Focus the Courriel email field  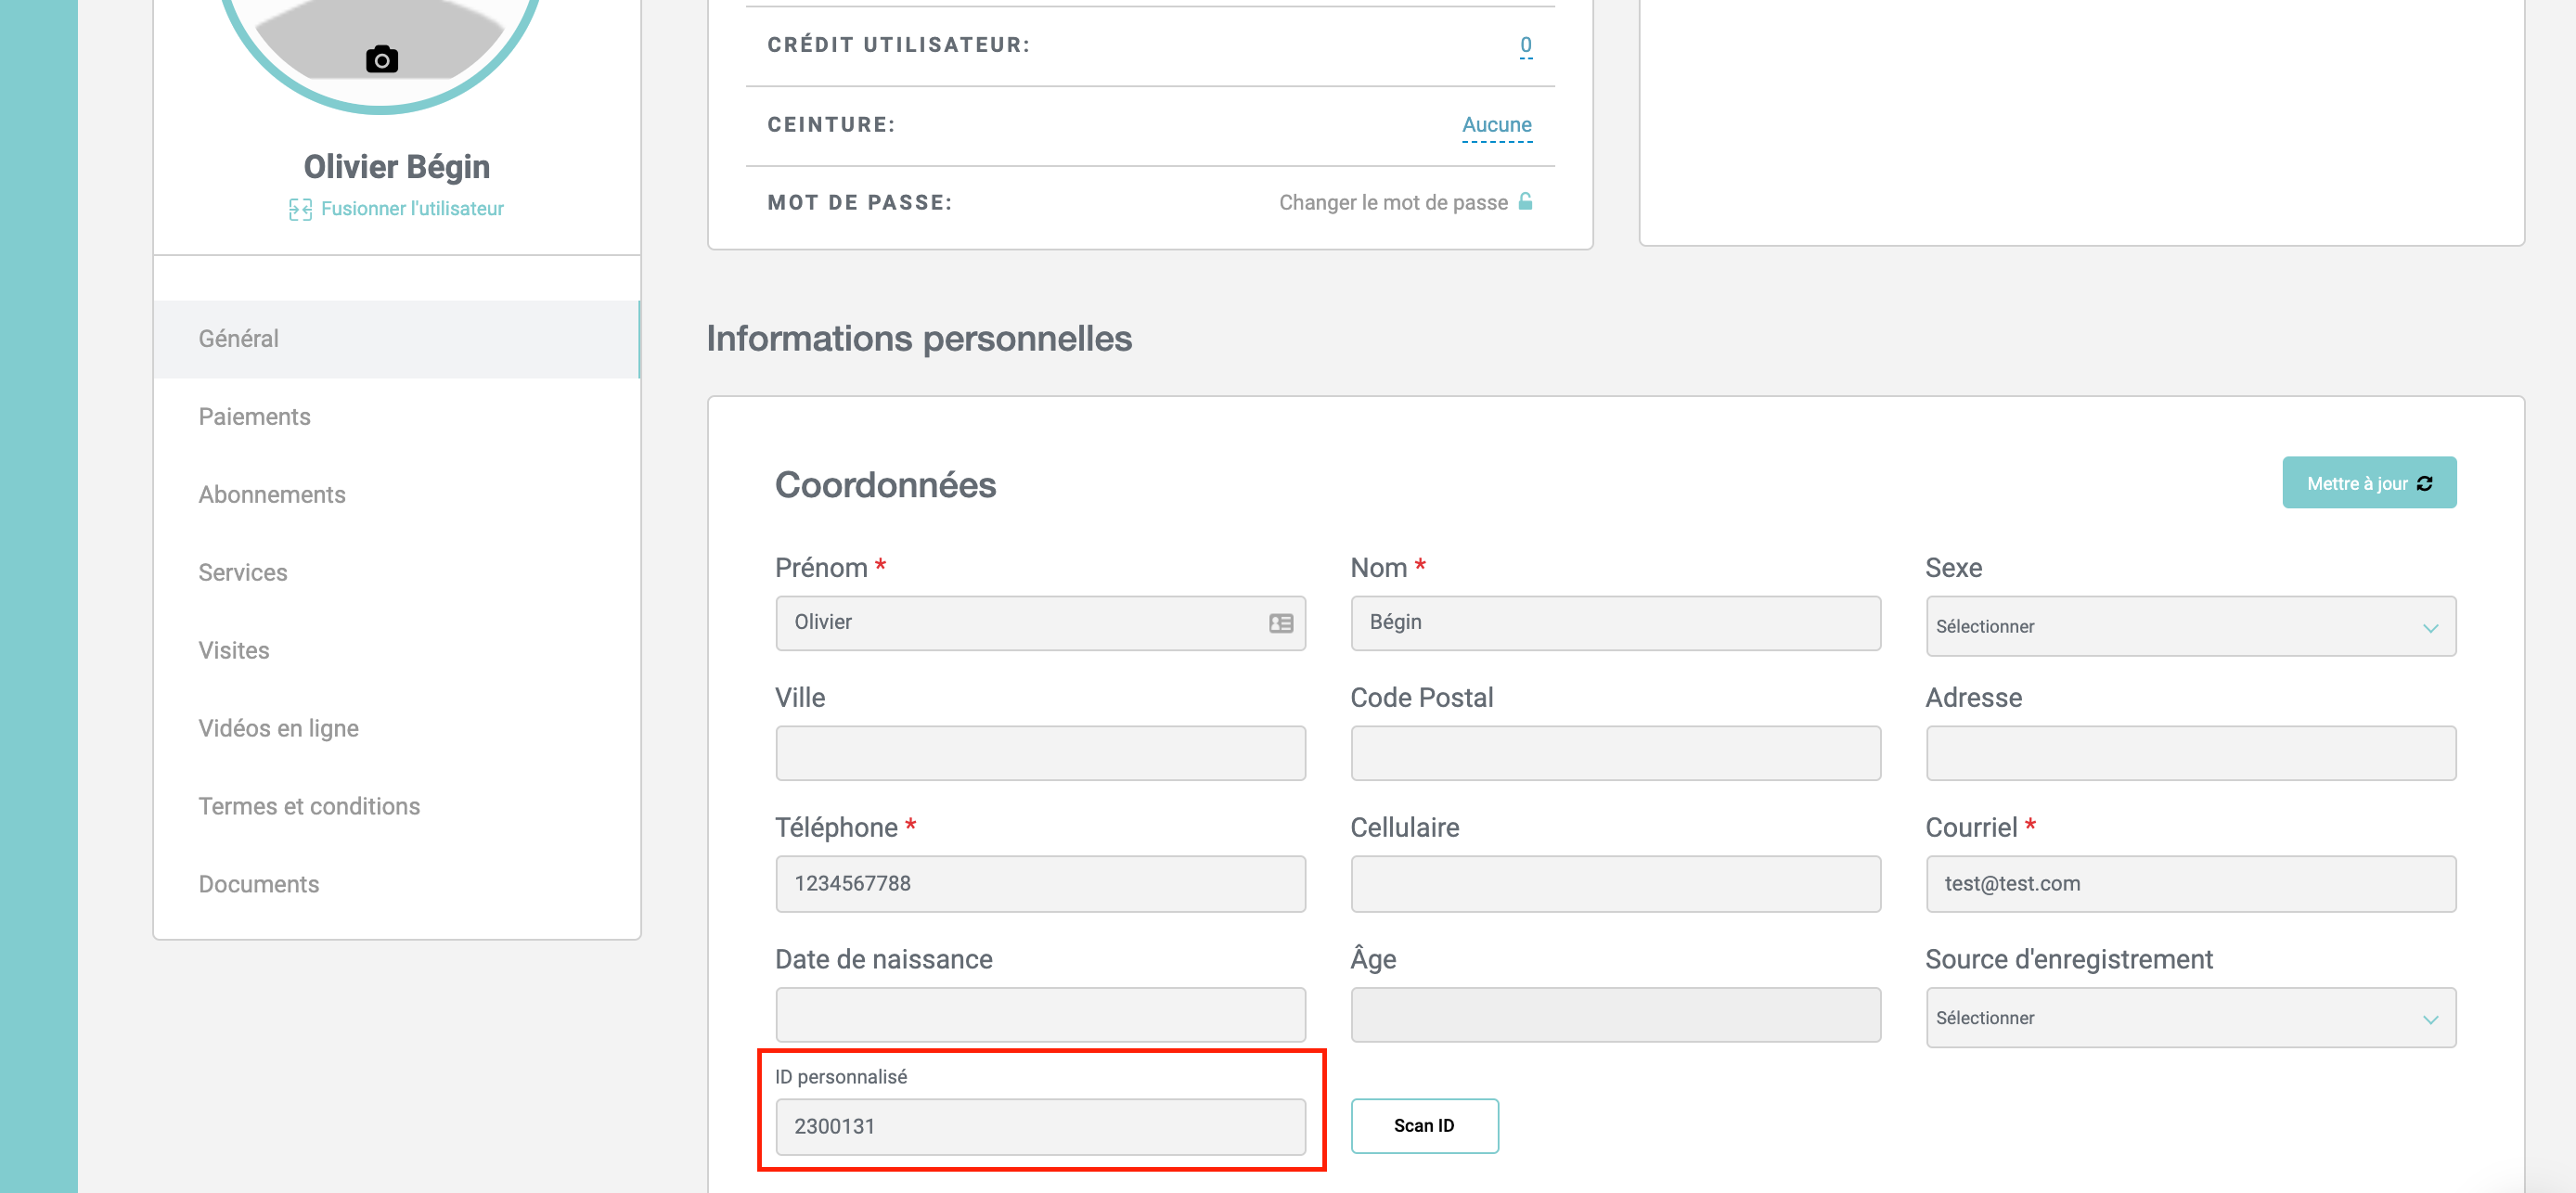2189,884
